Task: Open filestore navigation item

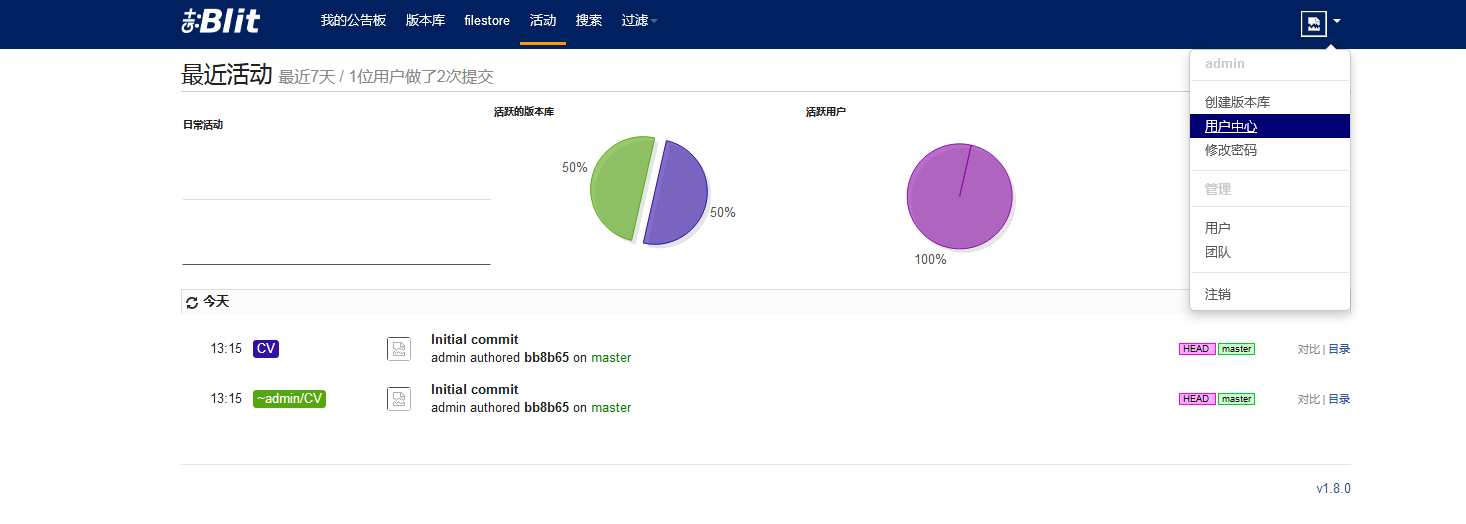Action: (x=487, y=20)
